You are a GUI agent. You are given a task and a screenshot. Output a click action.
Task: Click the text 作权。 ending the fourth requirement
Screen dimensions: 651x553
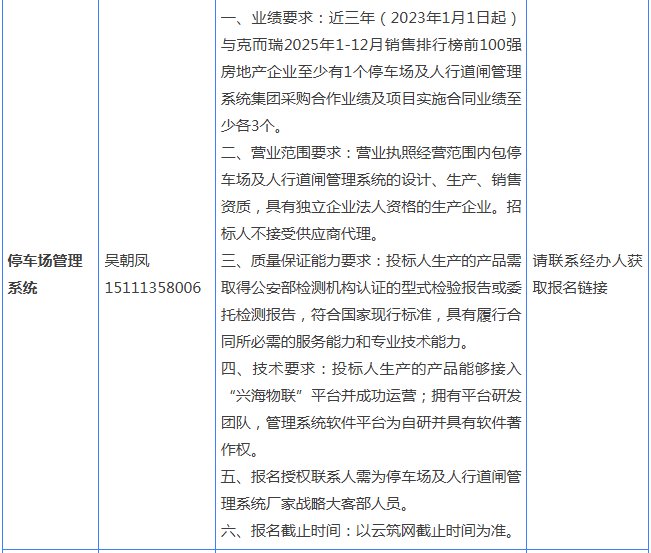[x=240, y=450]
